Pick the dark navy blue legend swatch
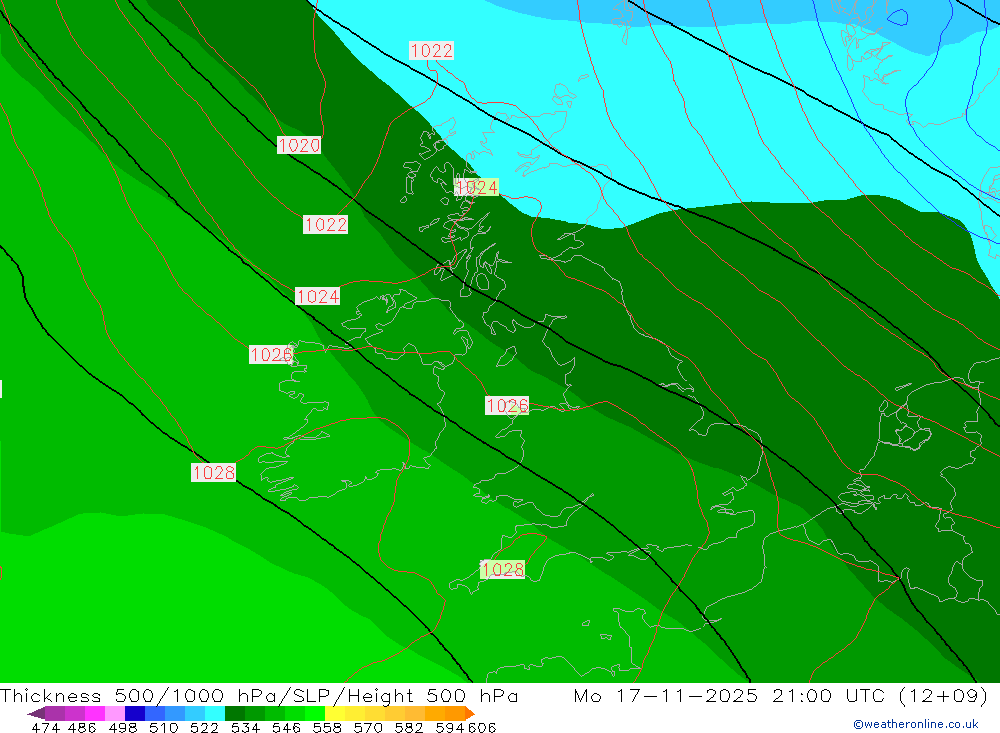This screenshot has height=733, width=1000. [135, 713]
